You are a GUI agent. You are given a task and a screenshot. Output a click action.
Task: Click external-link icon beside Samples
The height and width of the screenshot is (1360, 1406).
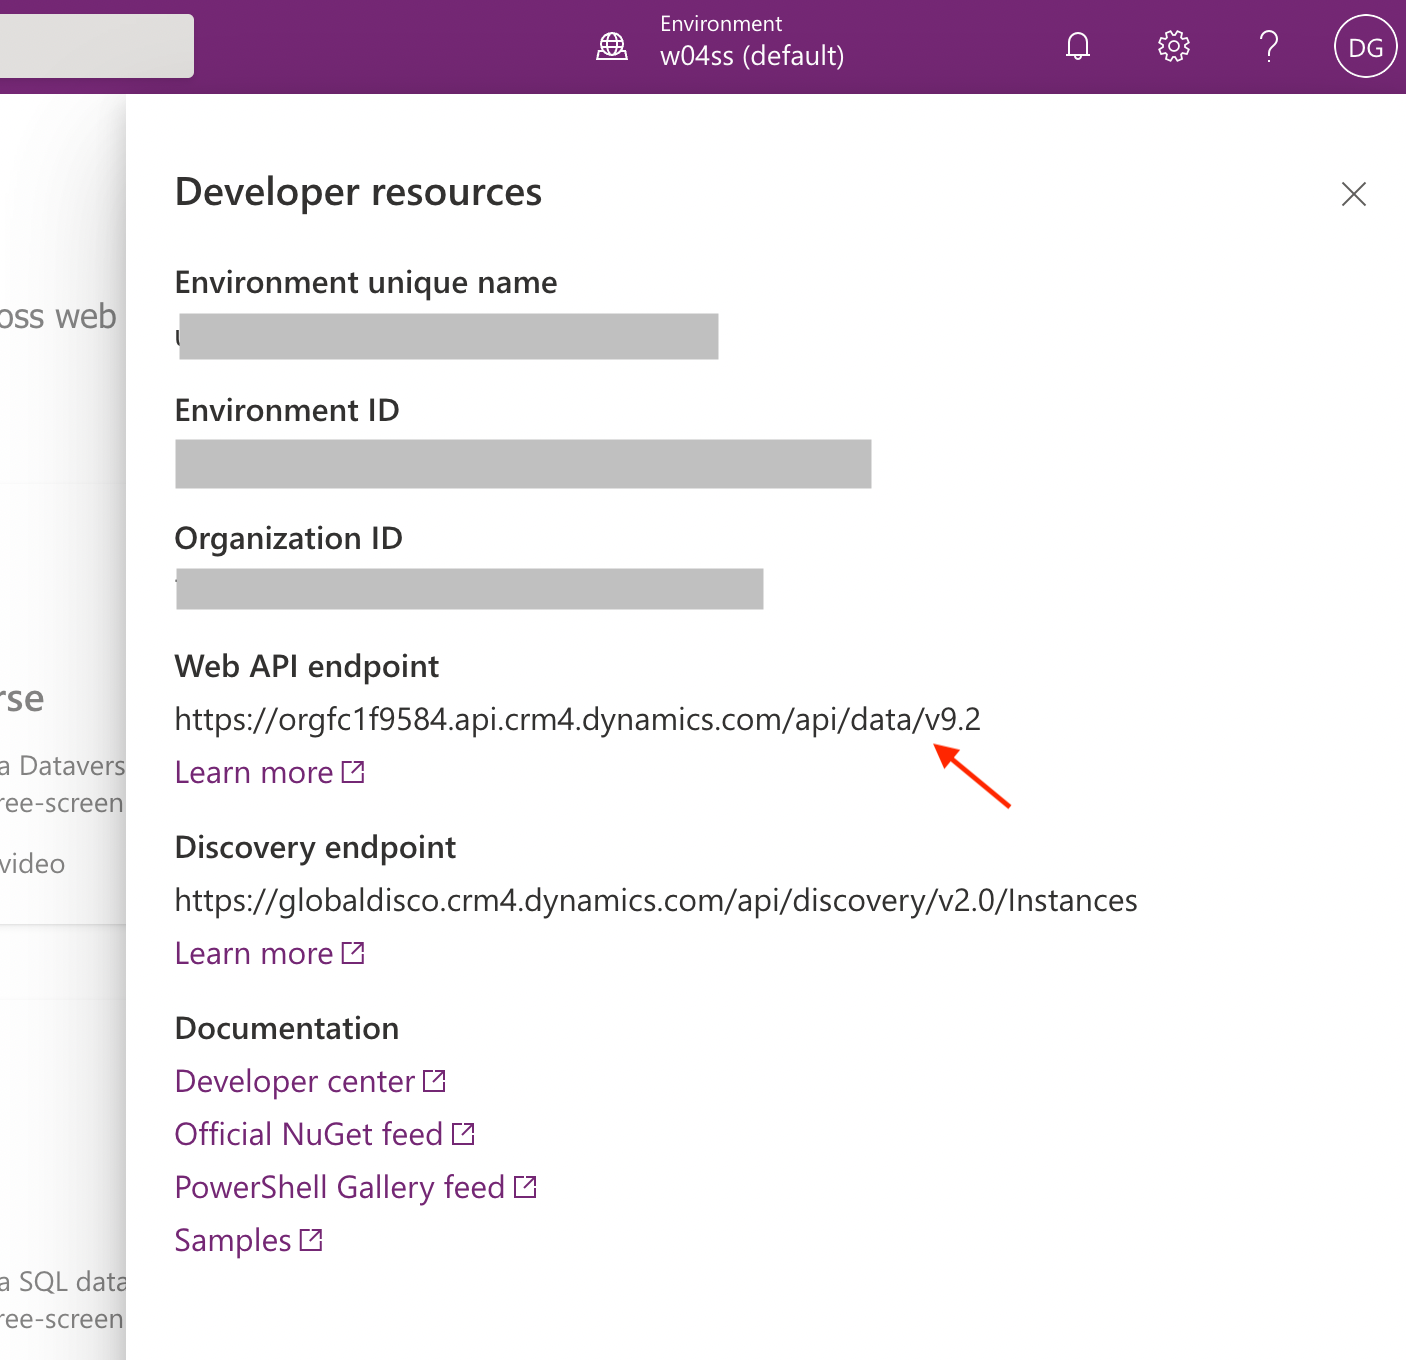click(311, 1240)
